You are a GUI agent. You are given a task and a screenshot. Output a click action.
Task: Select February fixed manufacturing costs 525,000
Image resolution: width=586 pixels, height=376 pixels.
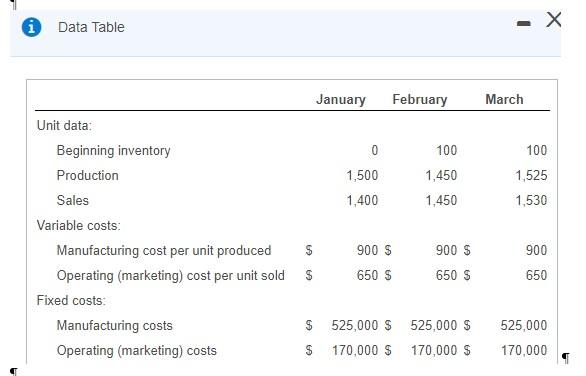tap(434, 326)
